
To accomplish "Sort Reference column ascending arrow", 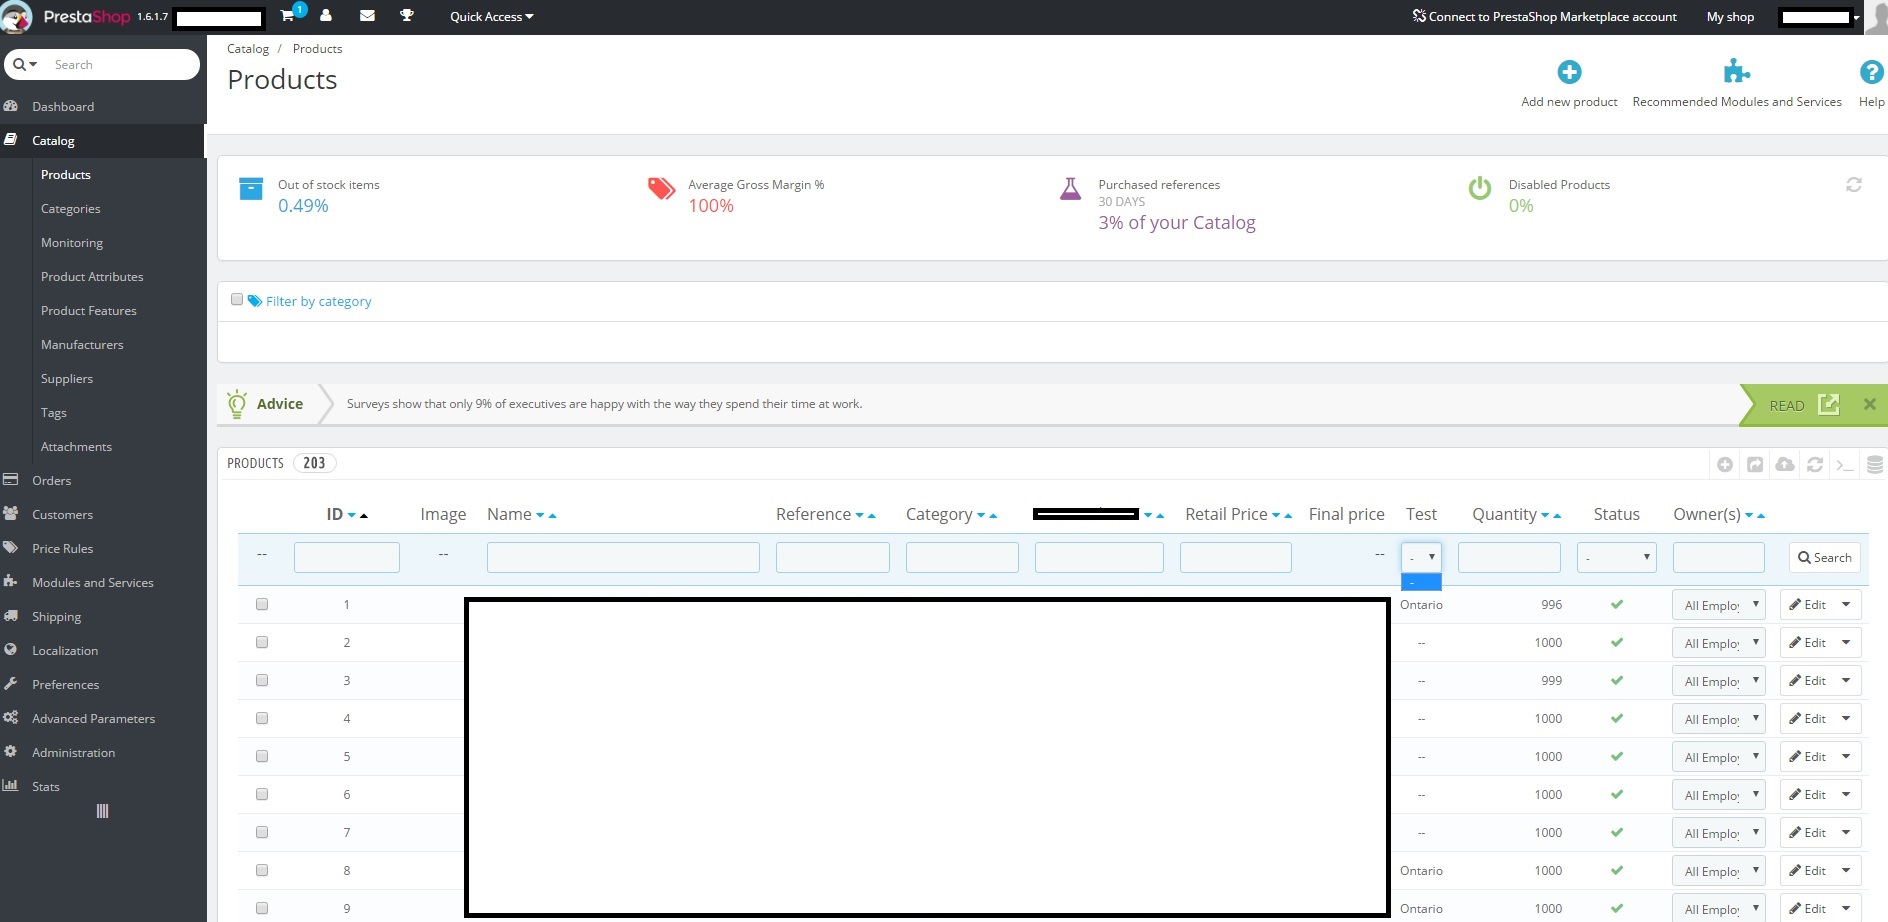I will 872,516.
